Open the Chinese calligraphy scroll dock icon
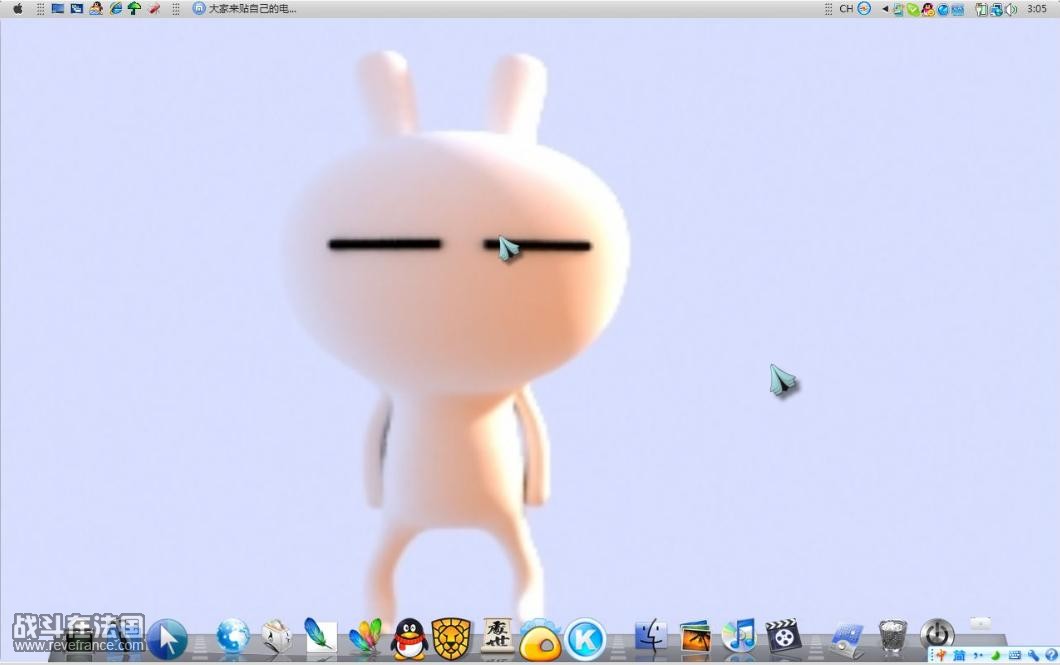Image resolution: width=1060 pixels, height=665 pixels. (x=496, y=635)
